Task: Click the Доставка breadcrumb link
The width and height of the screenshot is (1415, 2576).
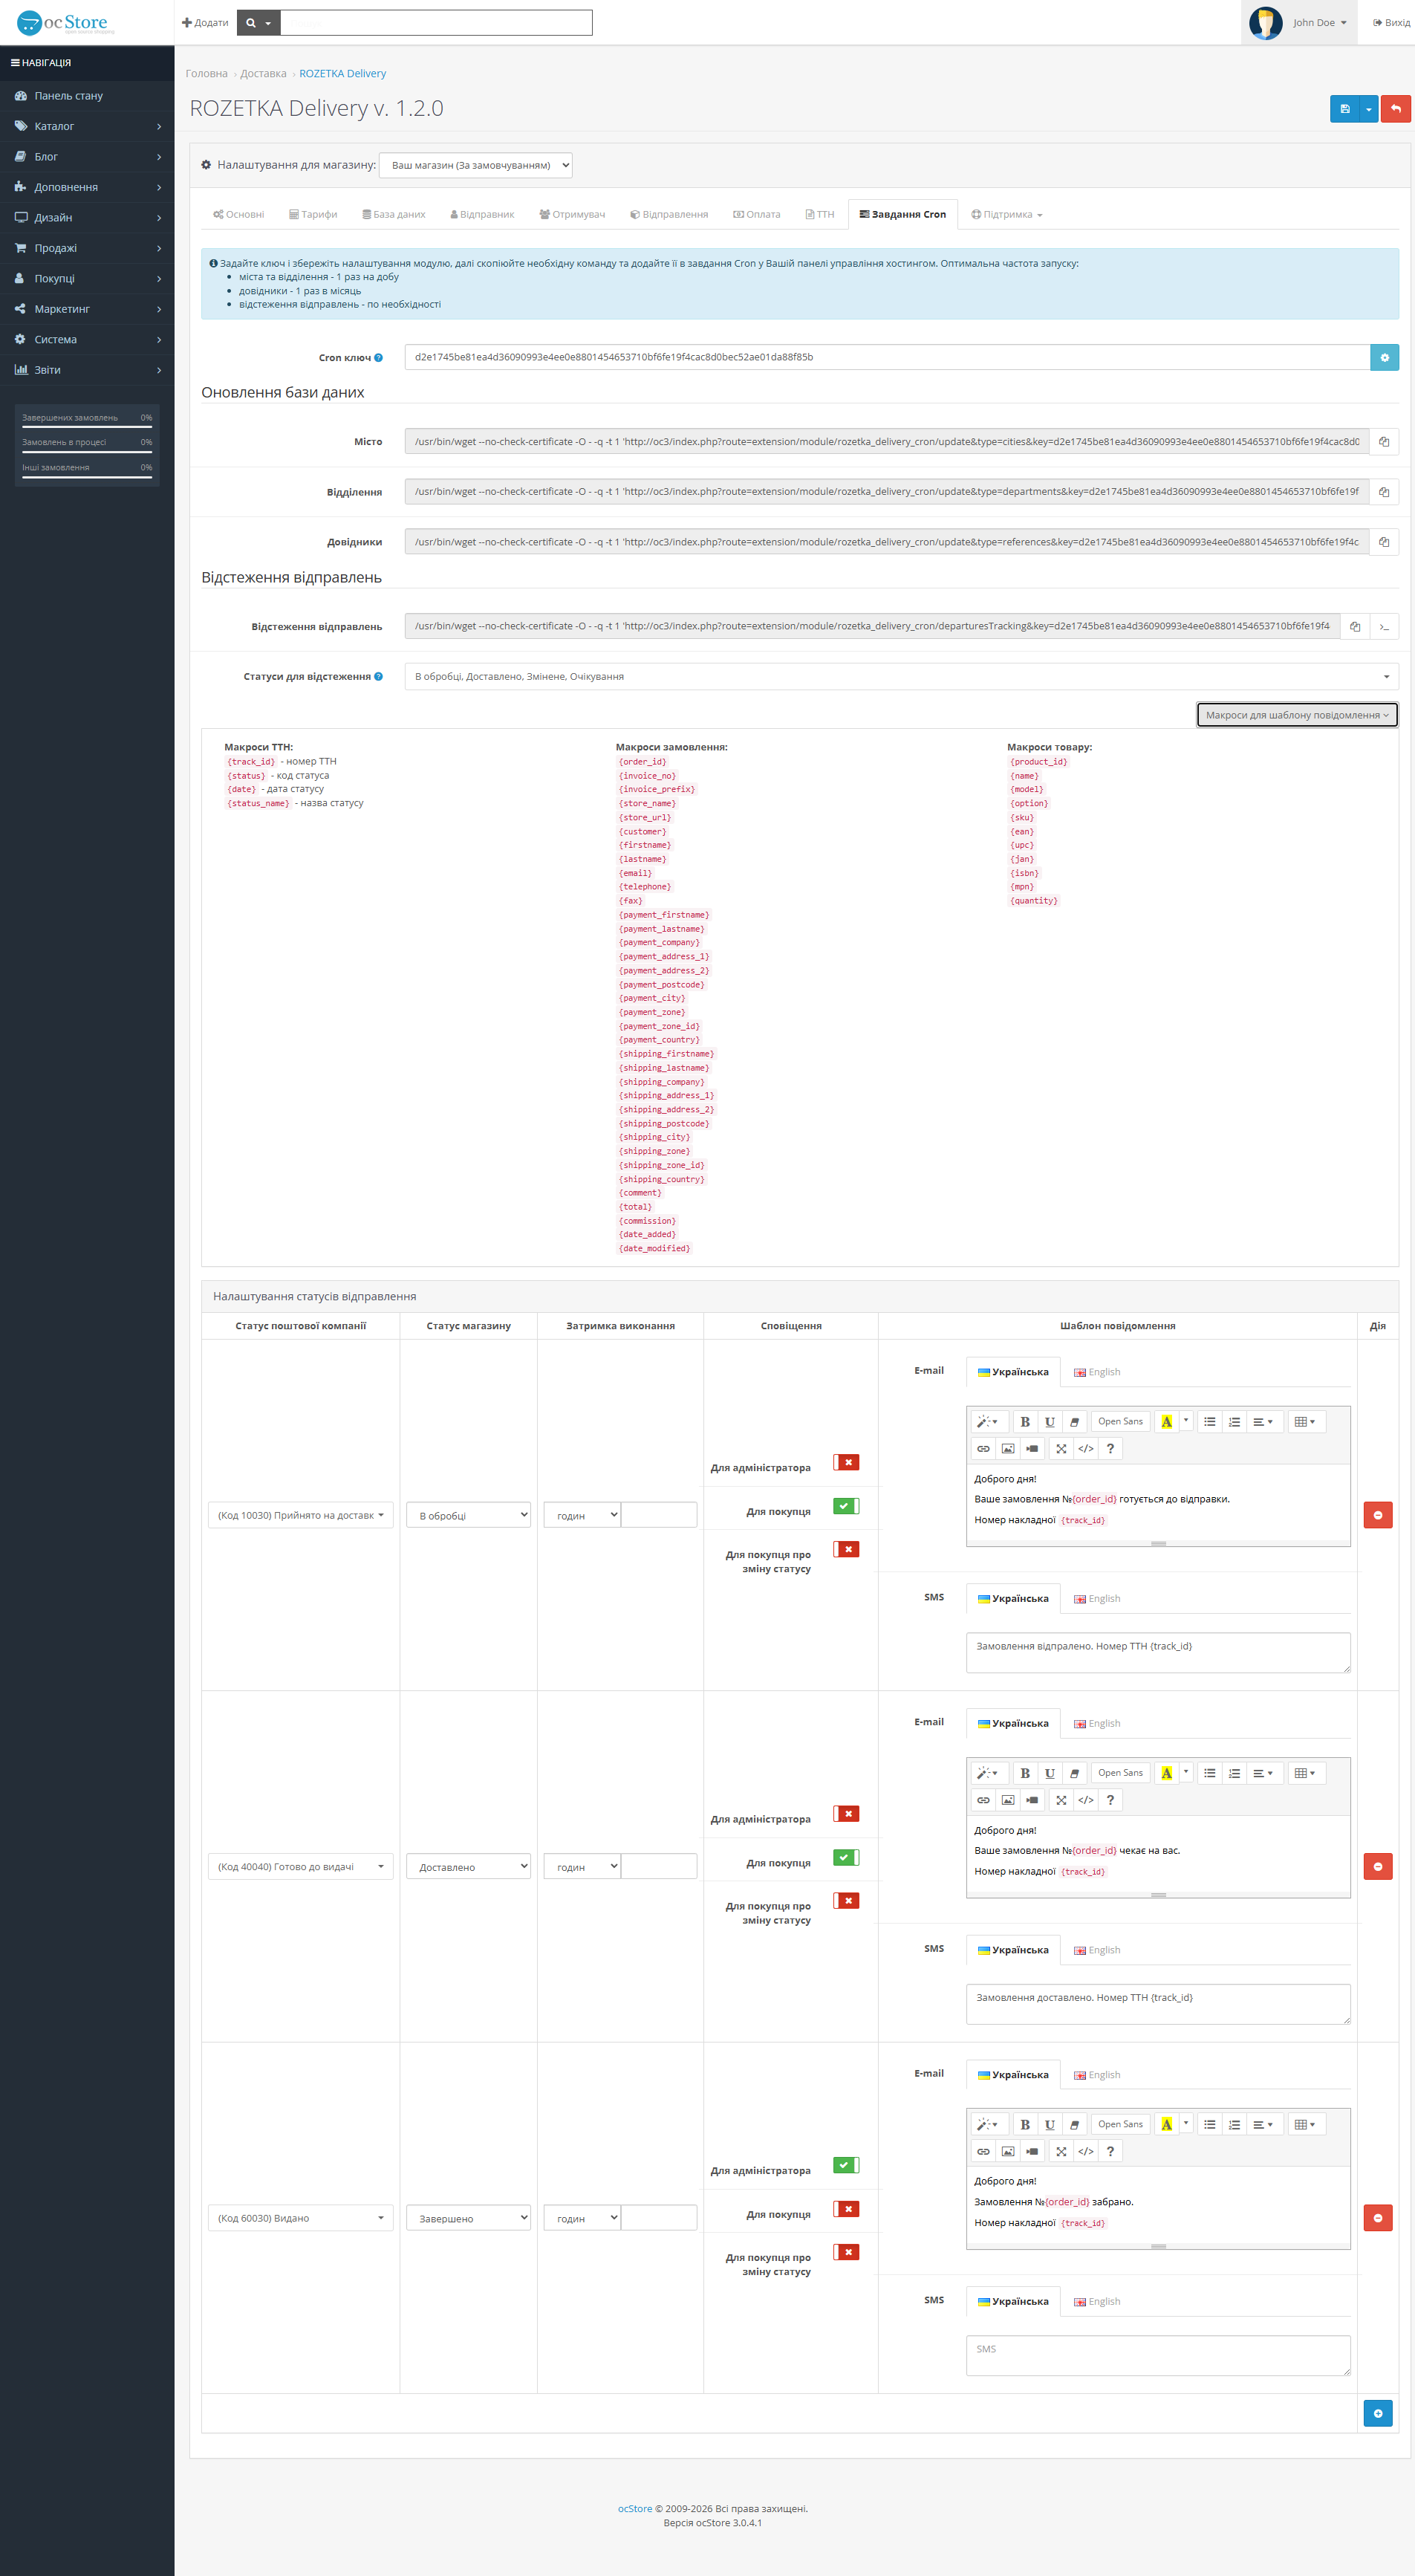Action: pos(263,74)
